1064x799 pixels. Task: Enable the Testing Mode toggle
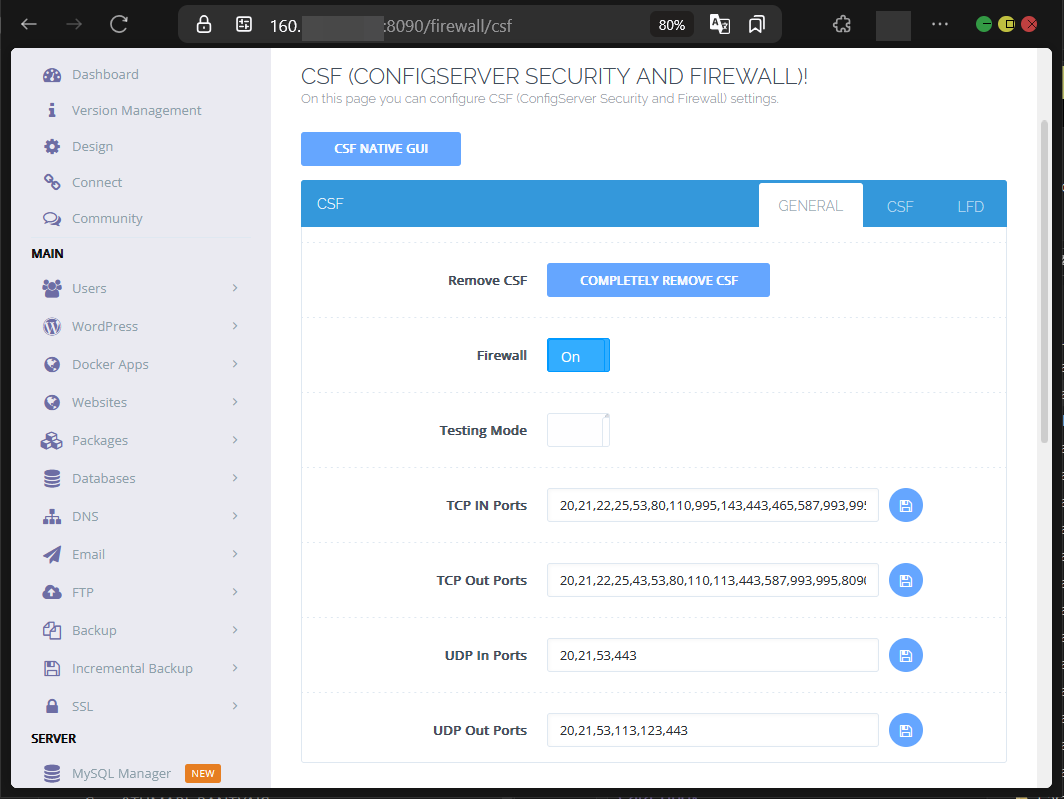(x=578, y=430)
